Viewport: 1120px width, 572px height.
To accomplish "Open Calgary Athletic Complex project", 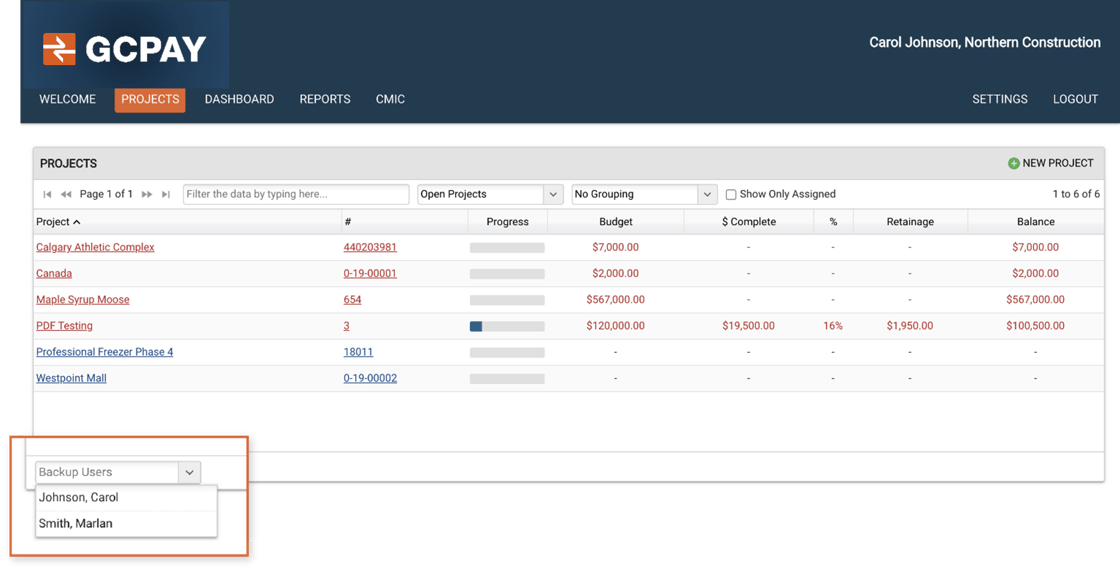I will [x=95, y=247].
